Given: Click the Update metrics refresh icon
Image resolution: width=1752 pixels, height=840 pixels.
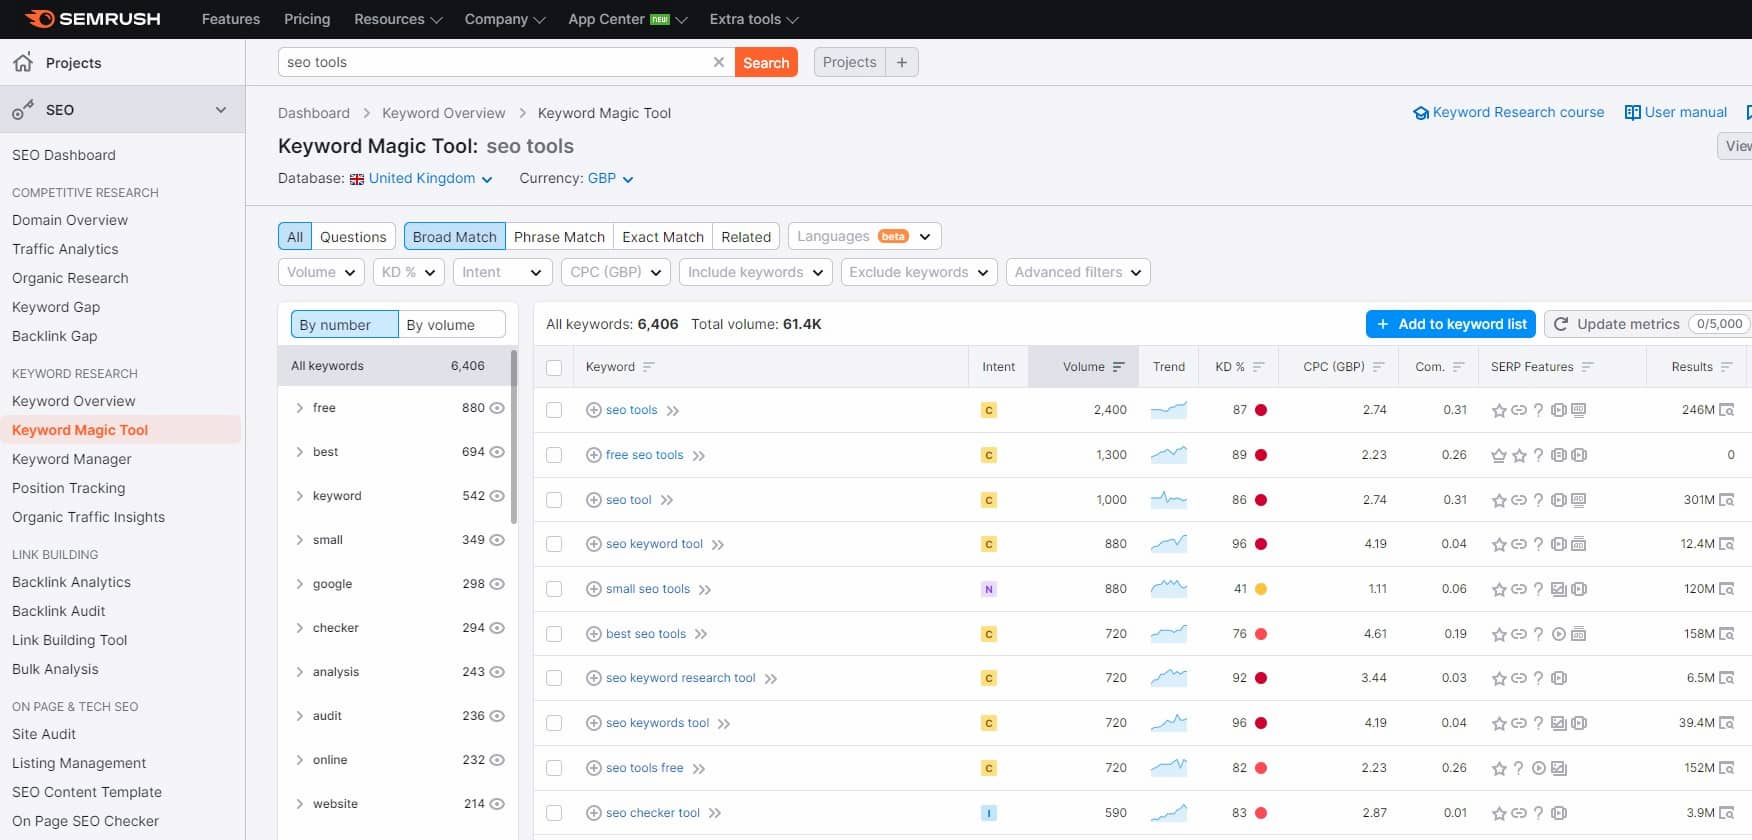Looking at the screenshot, I should point(1561,324).
